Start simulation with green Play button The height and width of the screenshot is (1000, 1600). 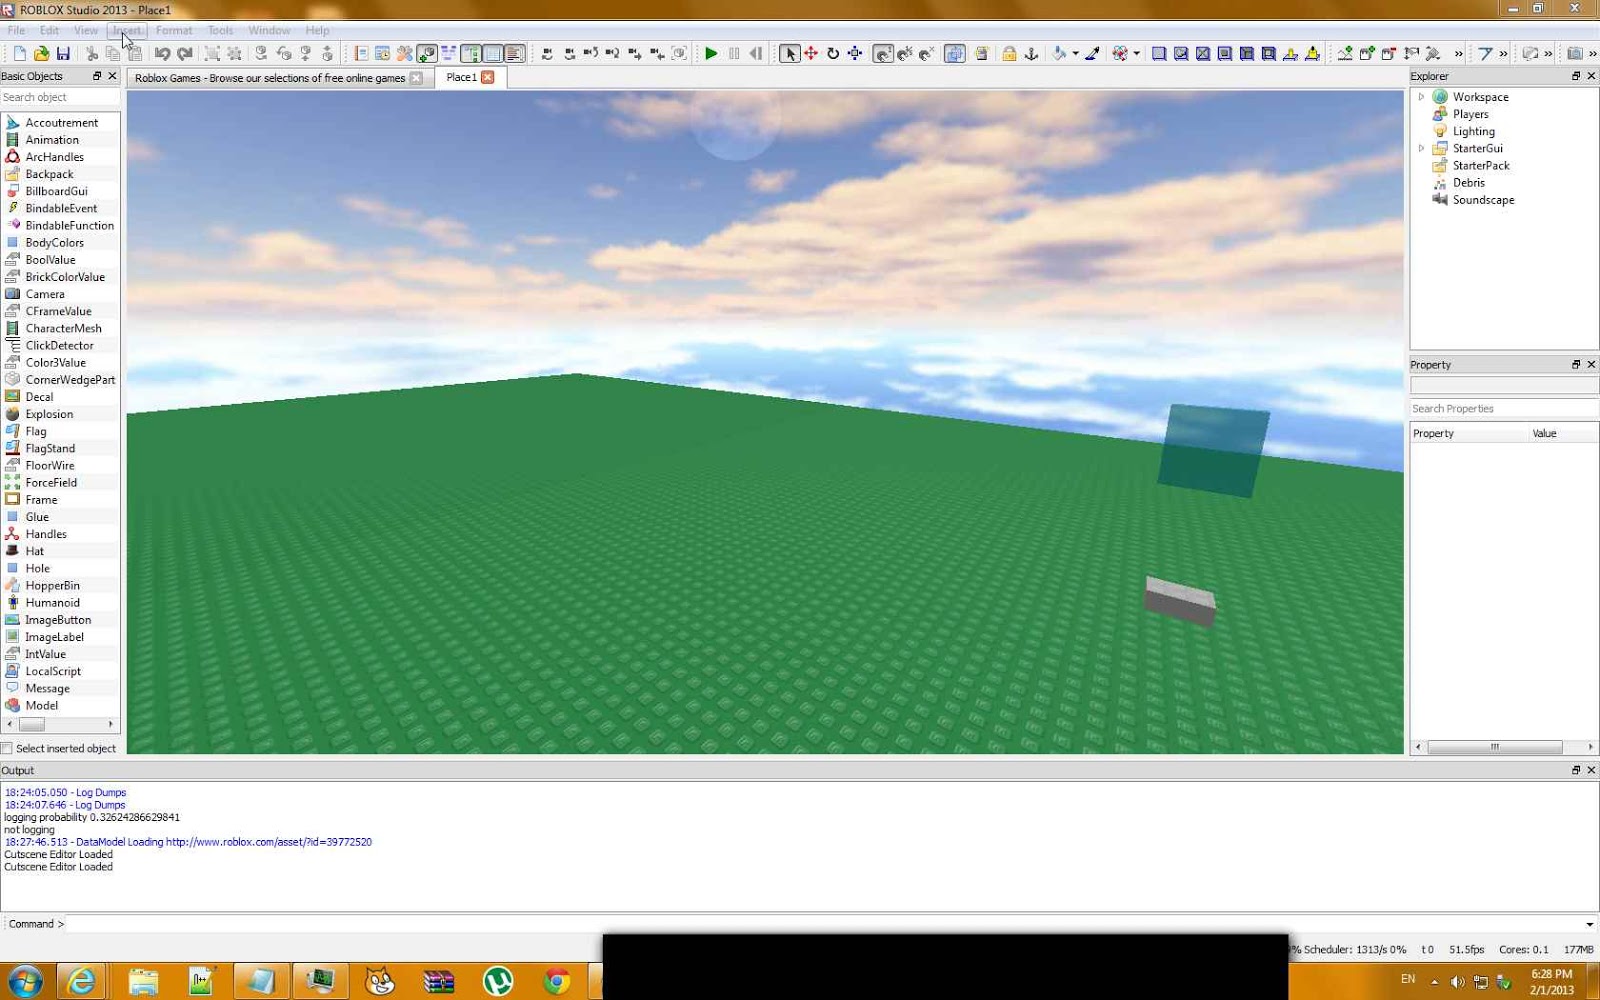711,54
